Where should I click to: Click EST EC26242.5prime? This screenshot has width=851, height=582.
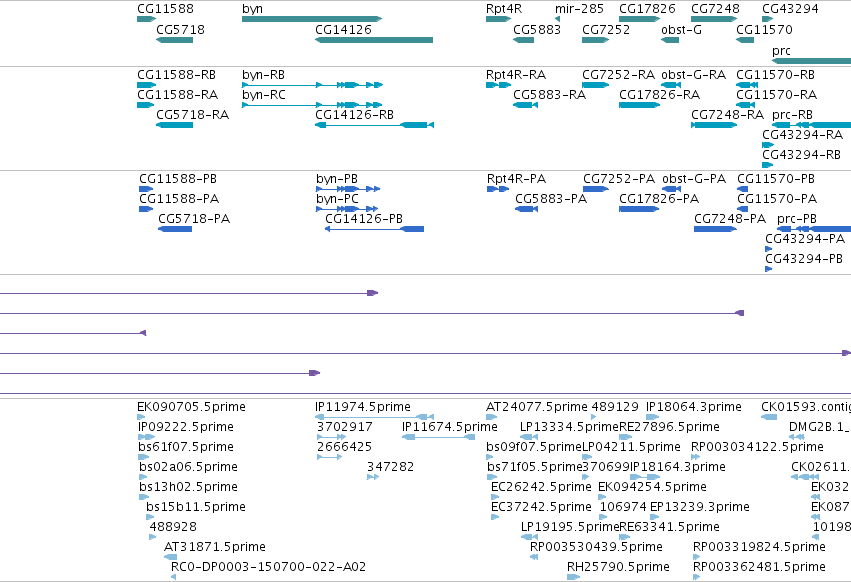coord(541,487)
